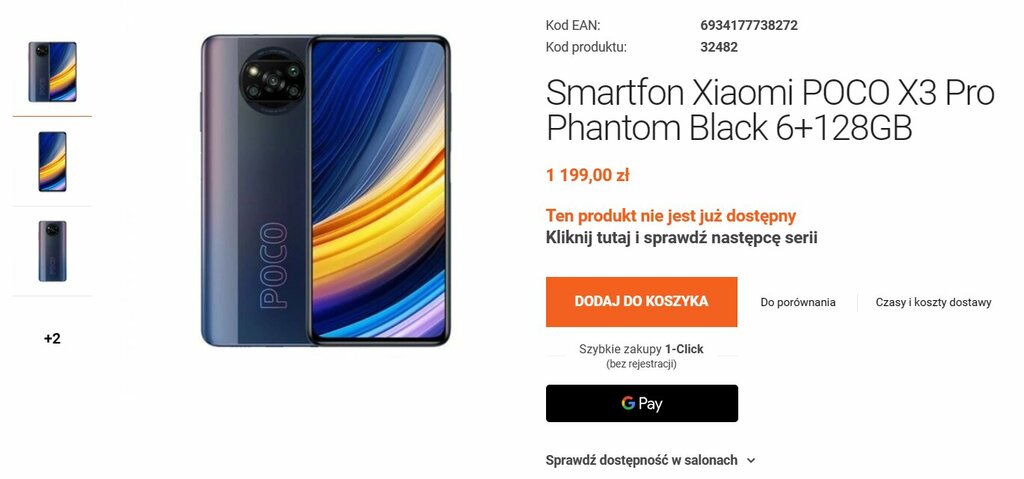Click the main POCO X3 Pro product image
Screen dimensions: 1024x479
(x=325, y=191)
